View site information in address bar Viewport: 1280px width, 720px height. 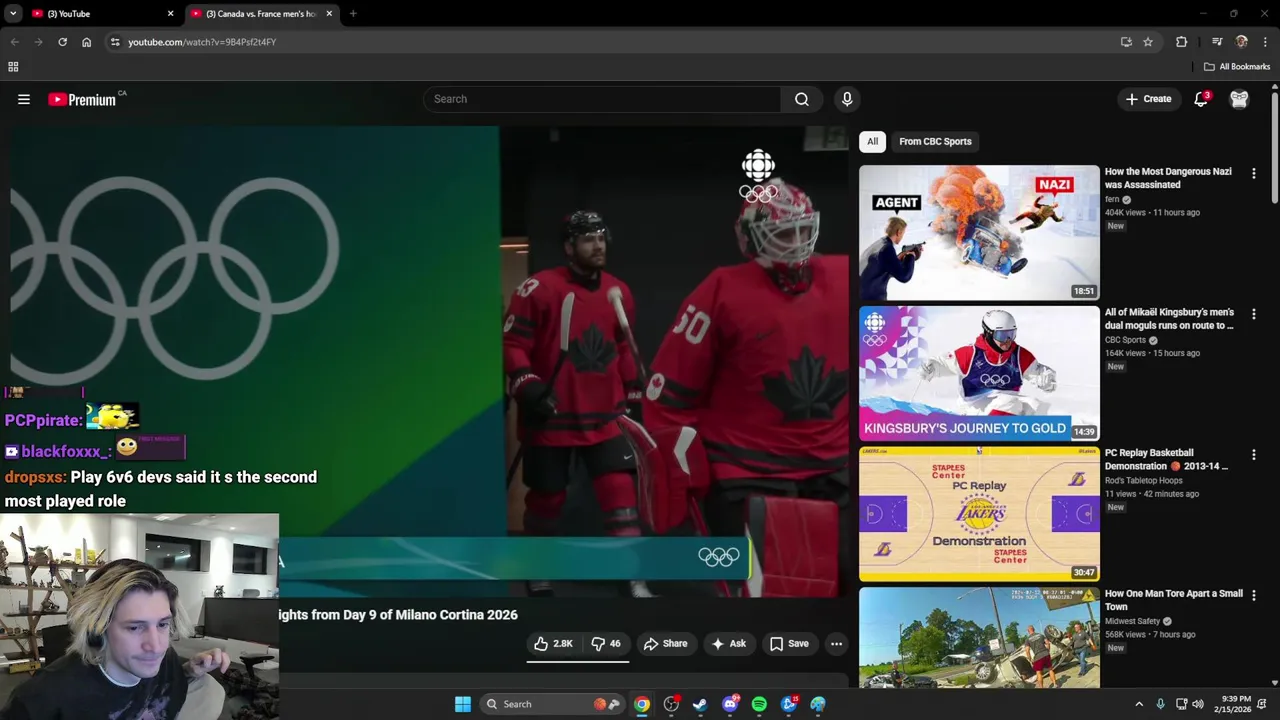click(x=115, y=42)
